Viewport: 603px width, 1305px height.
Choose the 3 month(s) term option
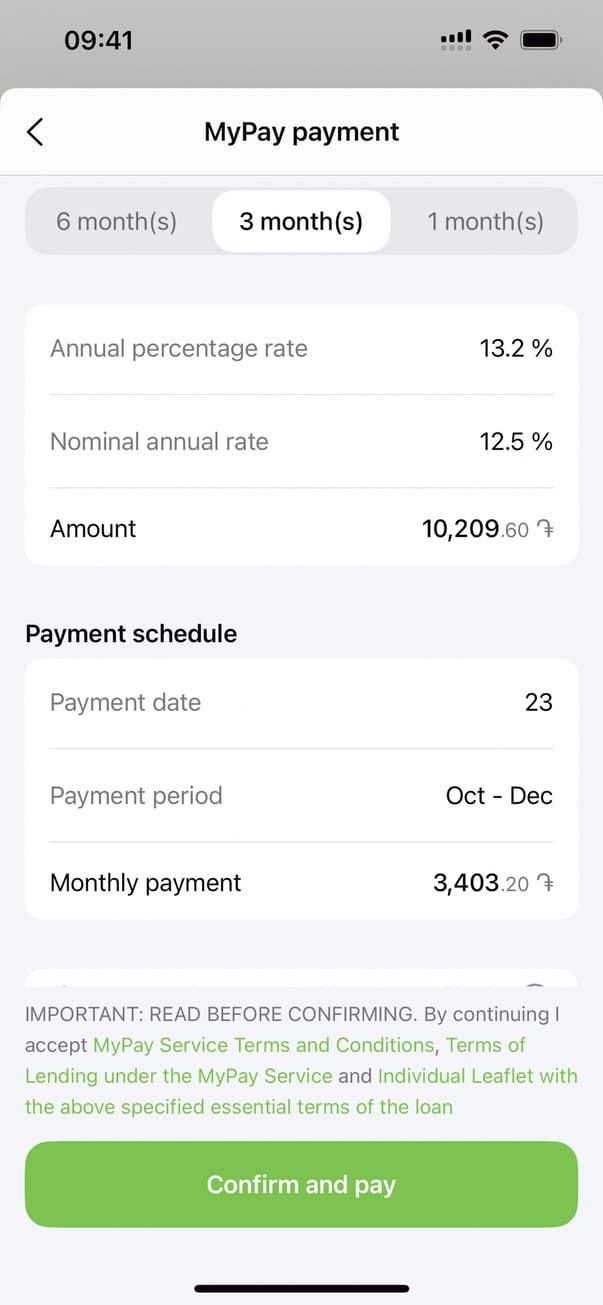(301, 221)
